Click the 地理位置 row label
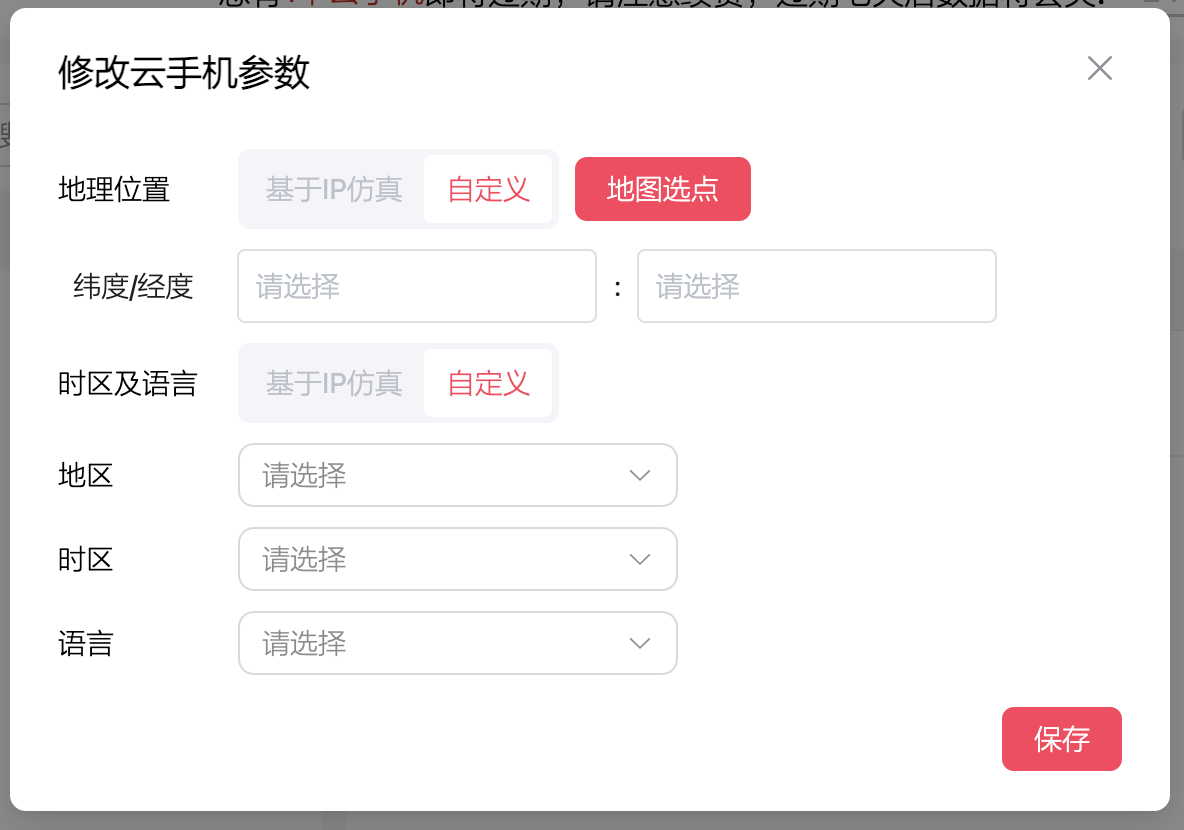The width and height of the screenshot is (1184, 830). pyautogui.click(x=114, y=189)
